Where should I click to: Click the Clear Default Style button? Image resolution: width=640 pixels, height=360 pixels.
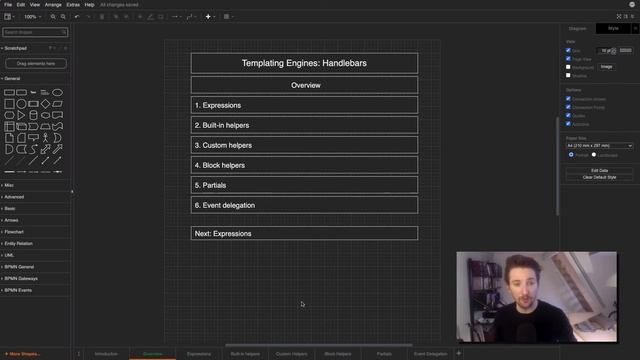(x=599, y=178)
